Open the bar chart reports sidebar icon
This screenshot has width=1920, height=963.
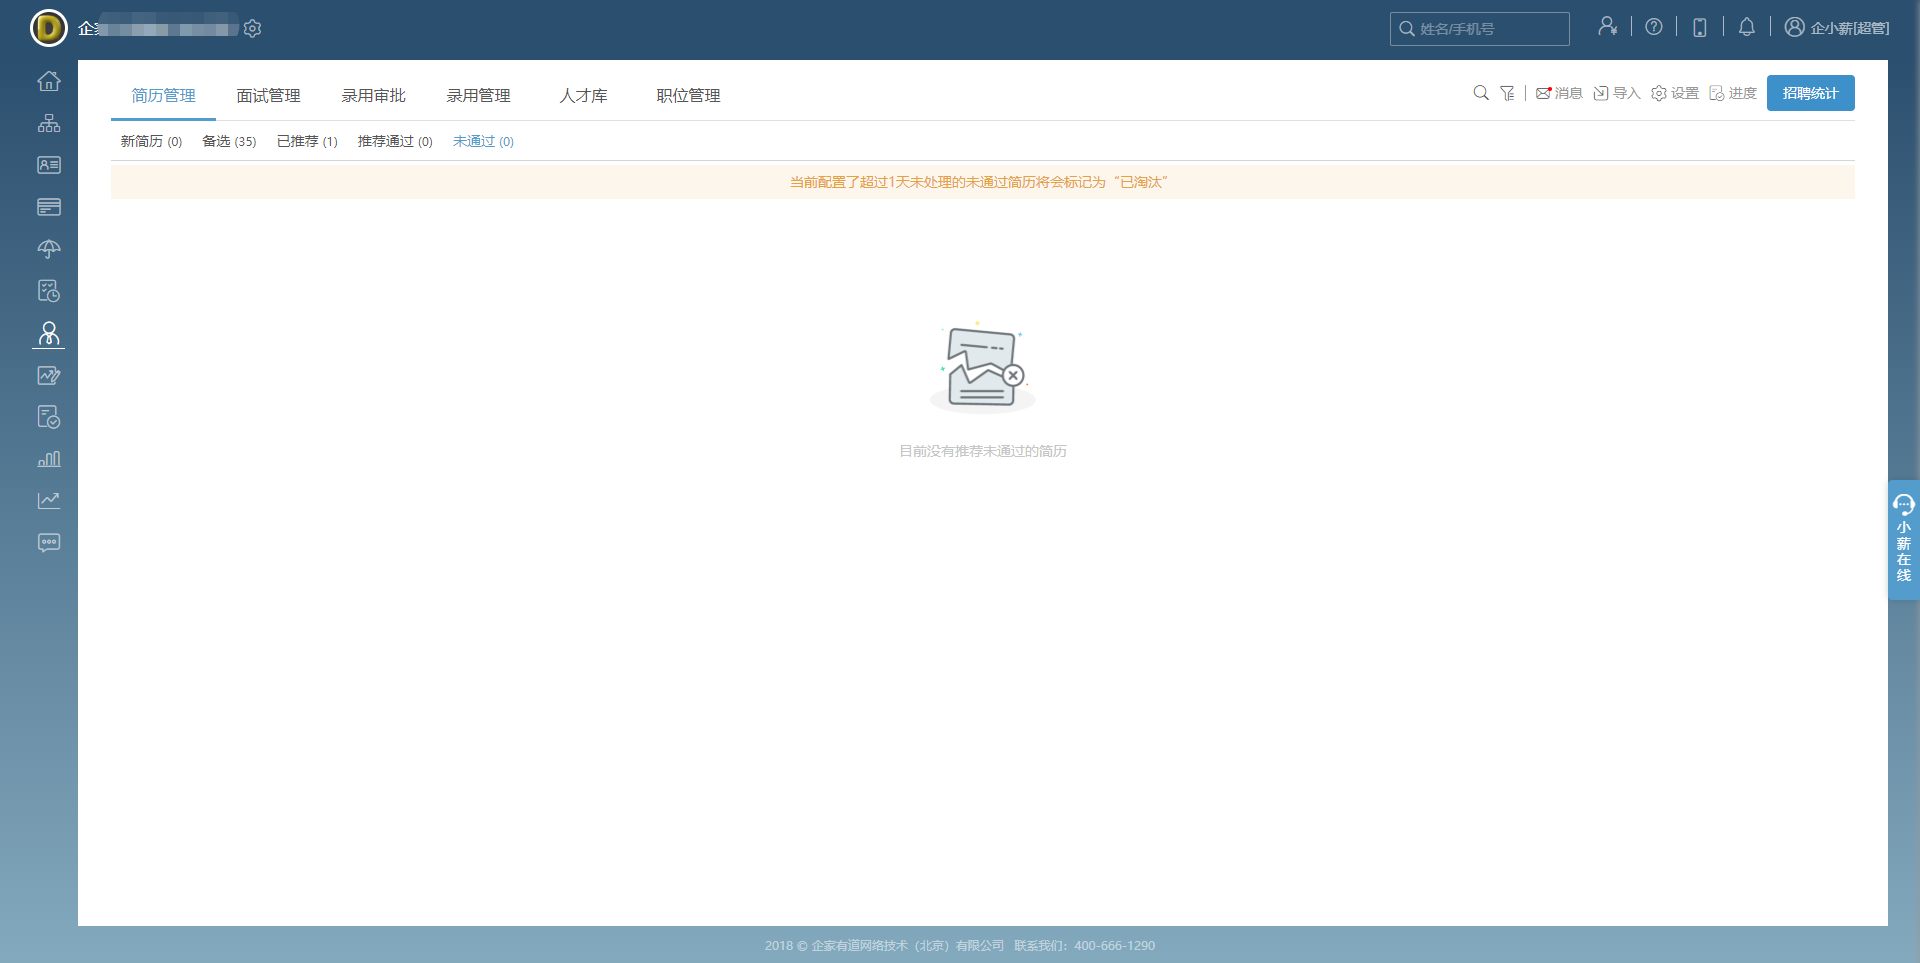pos(49,459)
